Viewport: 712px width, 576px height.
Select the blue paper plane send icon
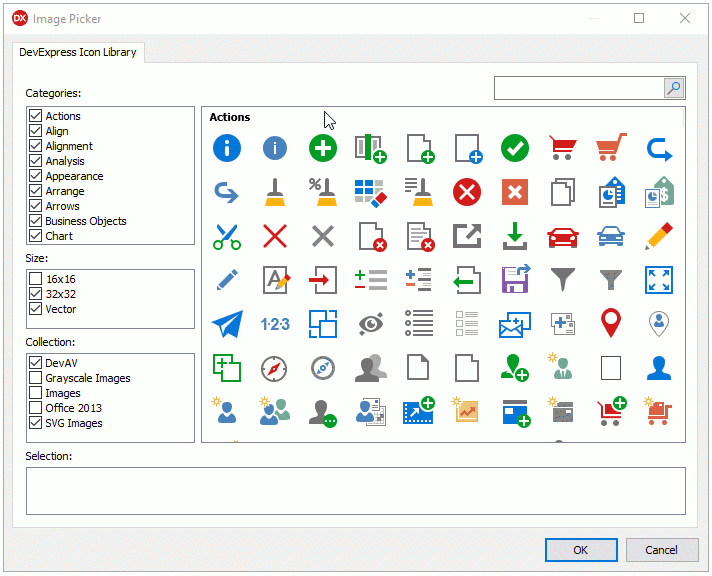[x=227, y=324]
